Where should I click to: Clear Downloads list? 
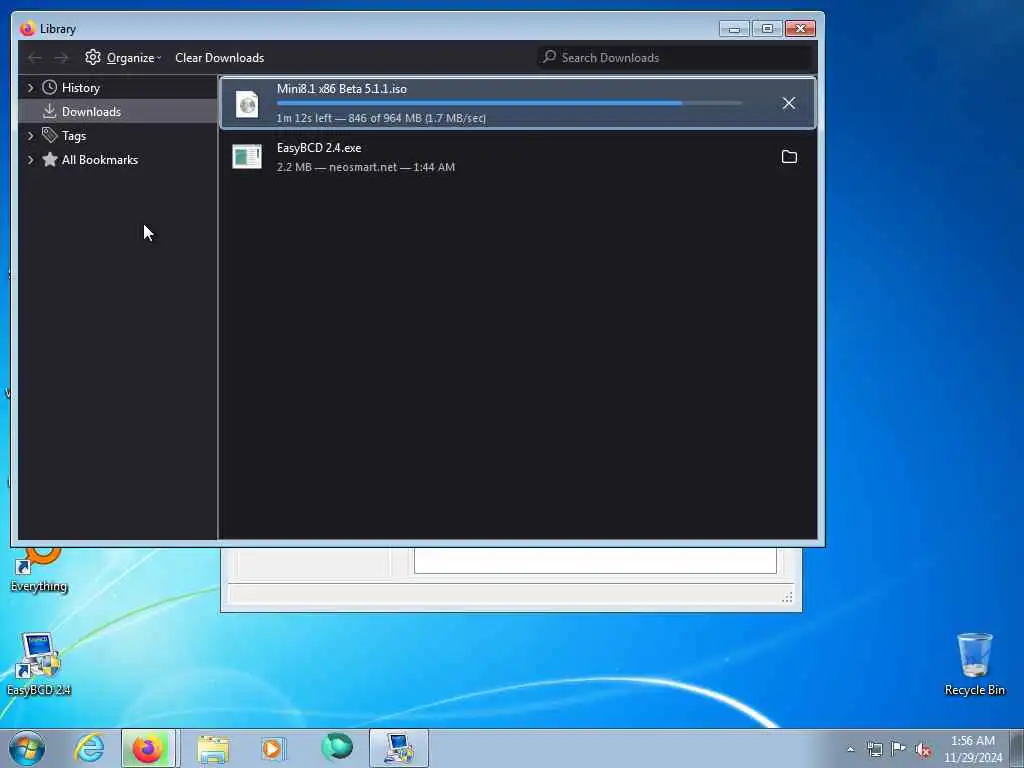(219, 57)
